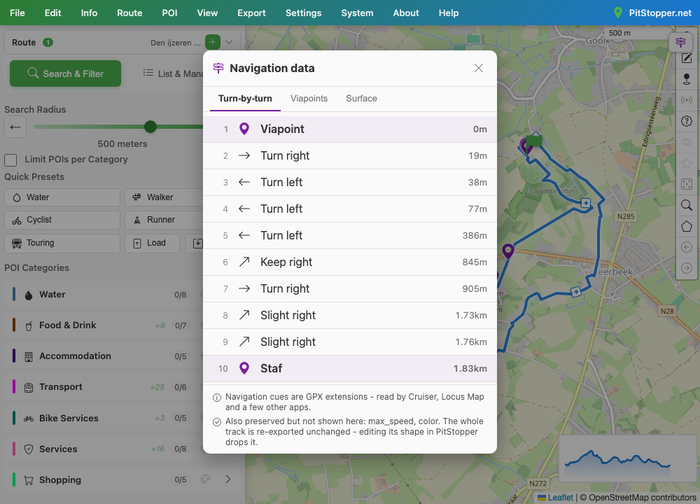
Task: Switch to the Surface tab
Action: coord(361,99)
